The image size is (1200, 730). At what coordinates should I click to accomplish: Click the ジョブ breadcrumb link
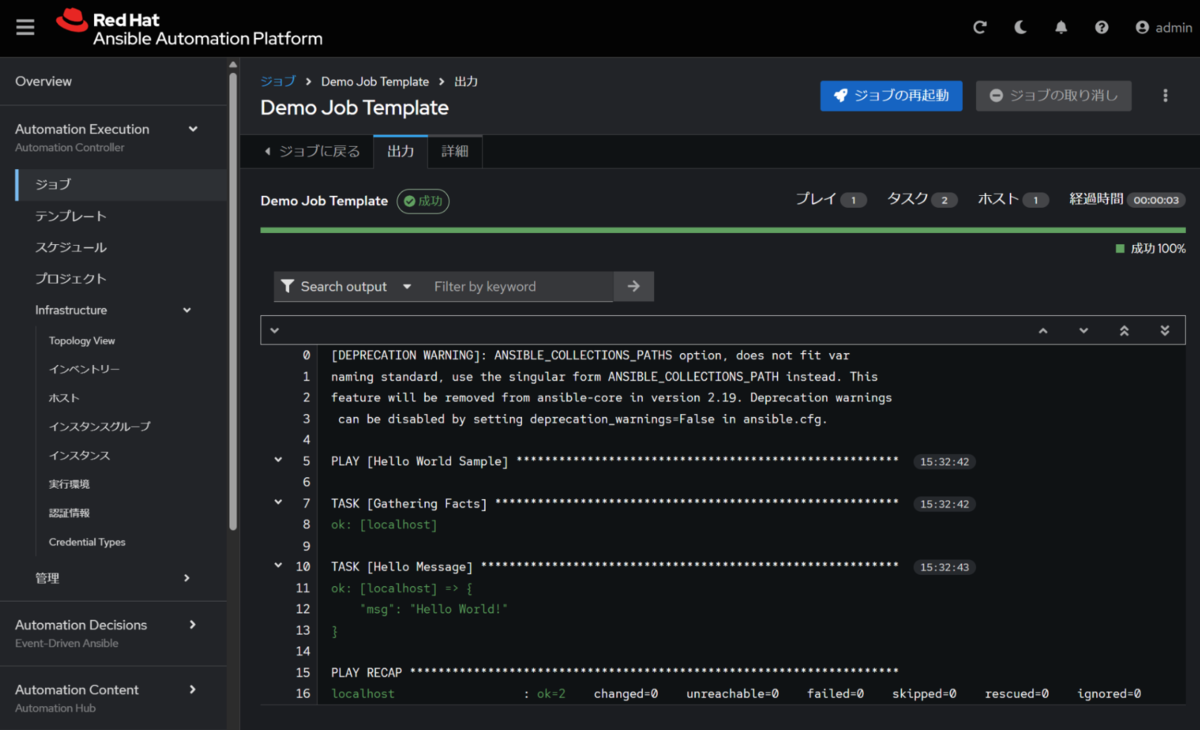278,82
